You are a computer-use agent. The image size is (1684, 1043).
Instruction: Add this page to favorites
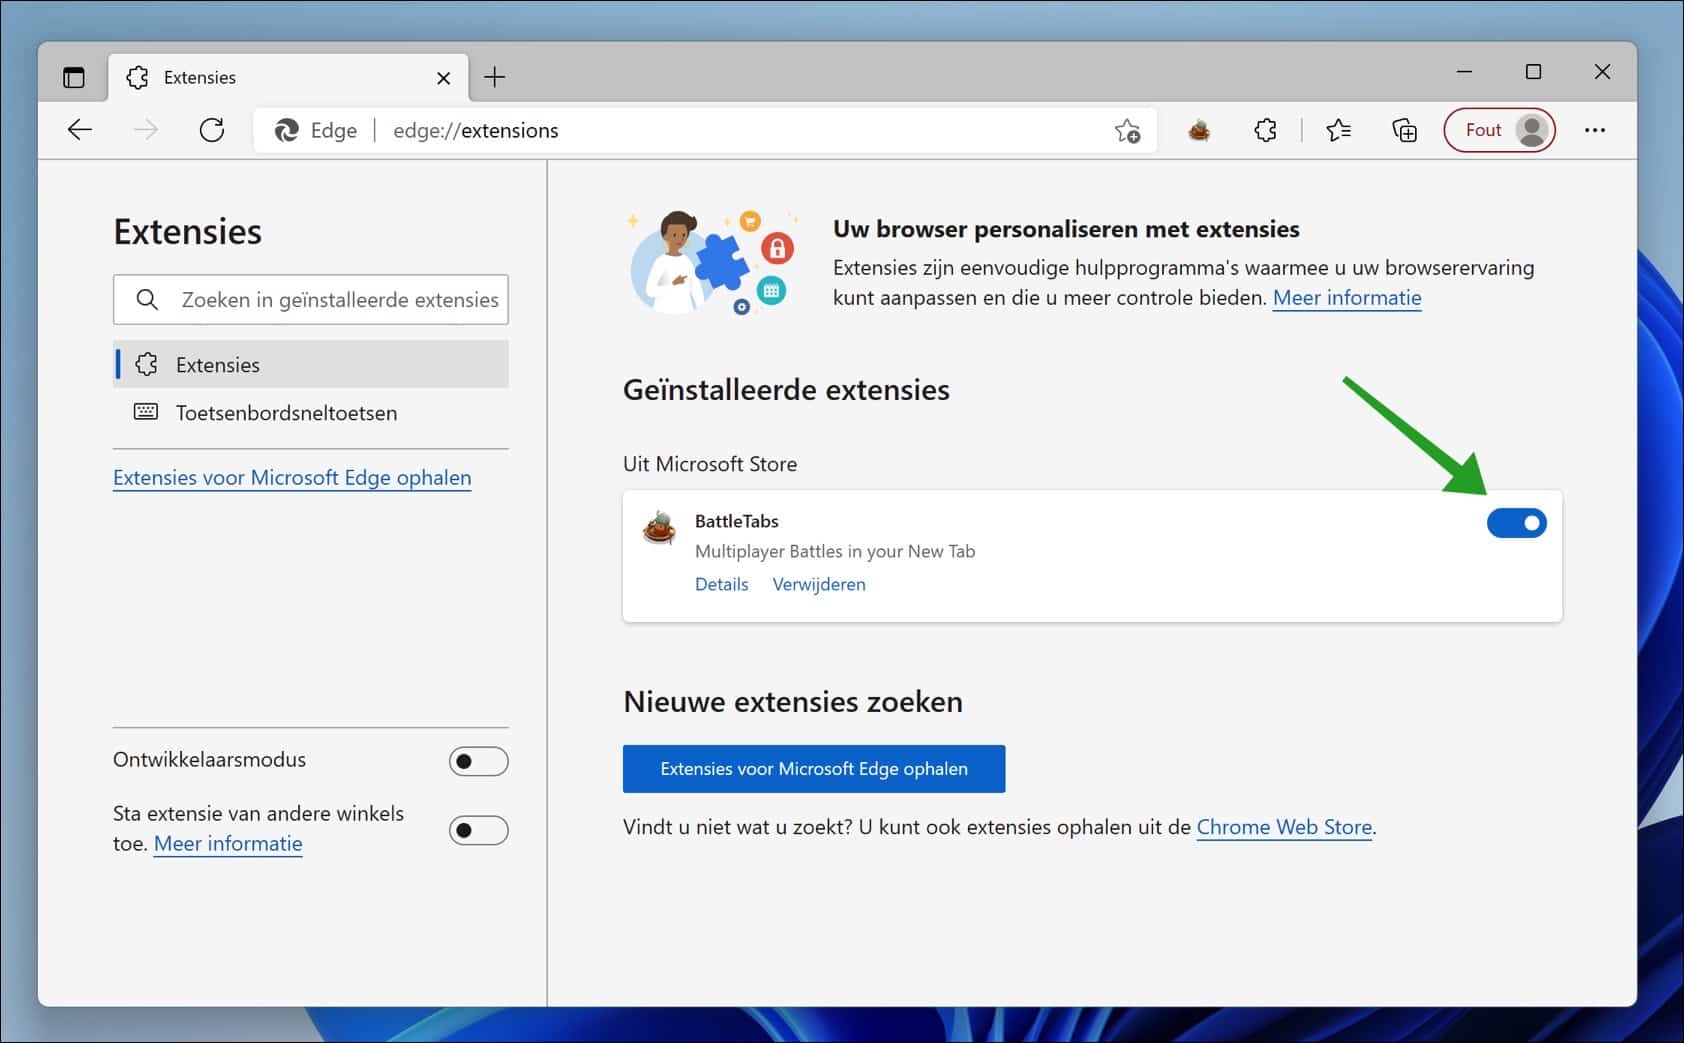pos(1127,130)
